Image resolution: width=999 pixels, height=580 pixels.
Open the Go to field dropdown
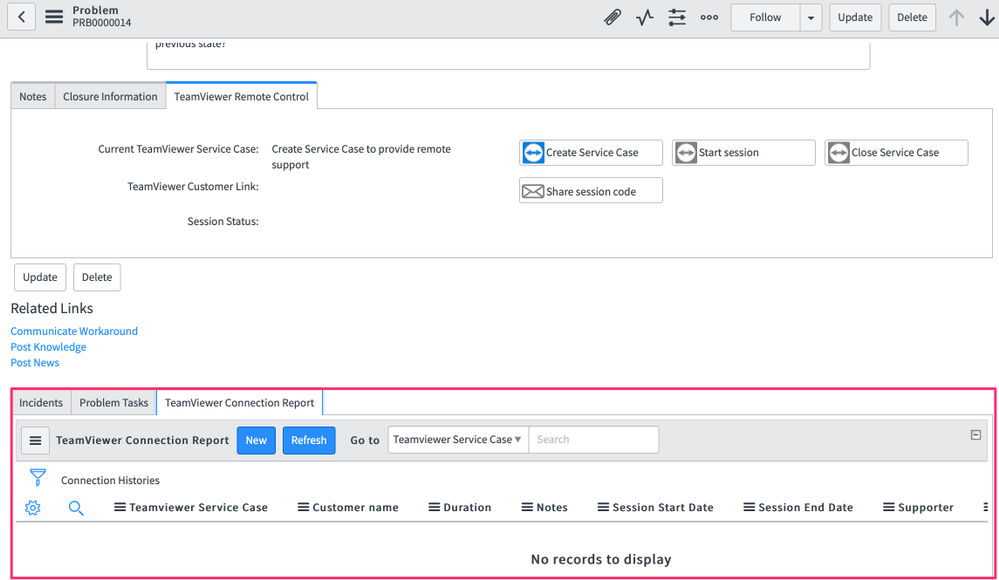458,439
